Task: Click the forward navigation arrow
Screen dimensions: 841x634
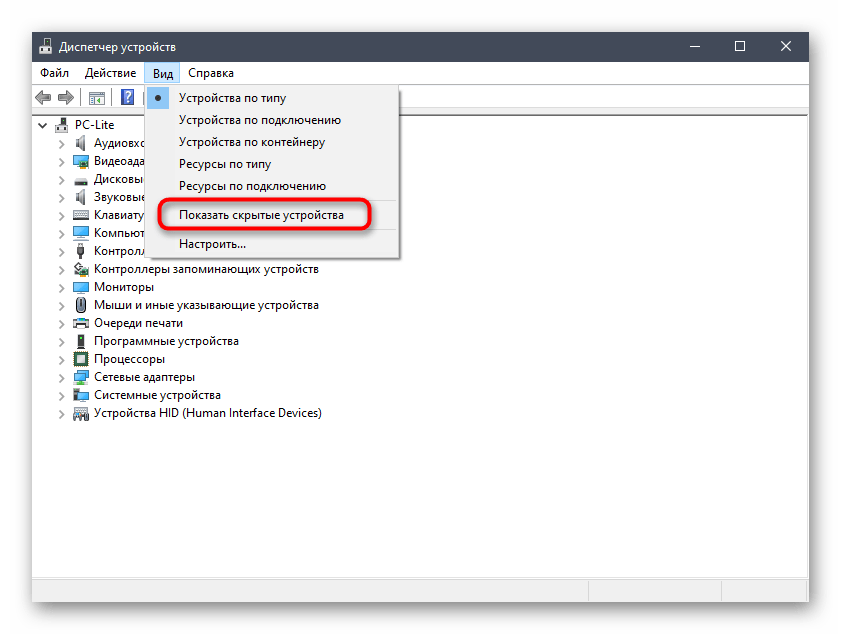Action: click(66, 97)
